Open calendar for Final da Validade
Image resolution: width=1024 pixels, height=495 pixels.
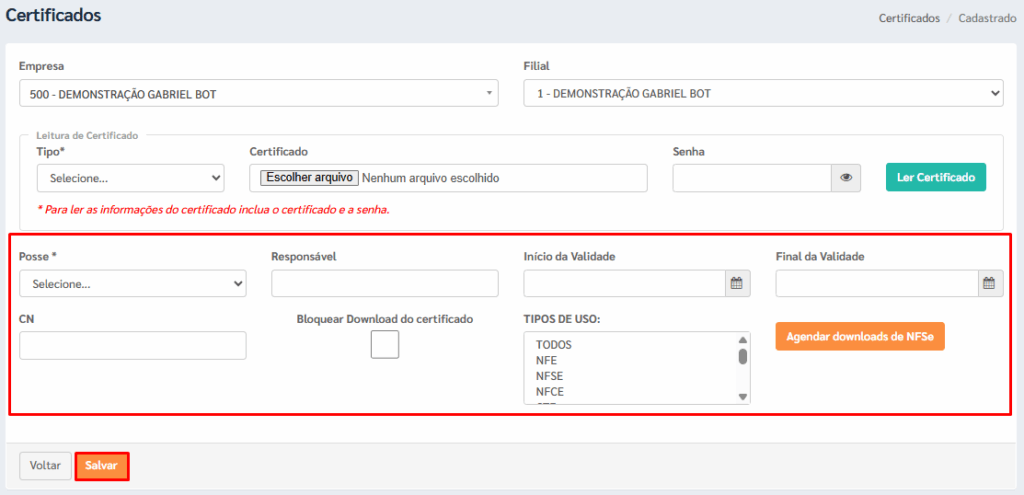[x=989, y=284]
